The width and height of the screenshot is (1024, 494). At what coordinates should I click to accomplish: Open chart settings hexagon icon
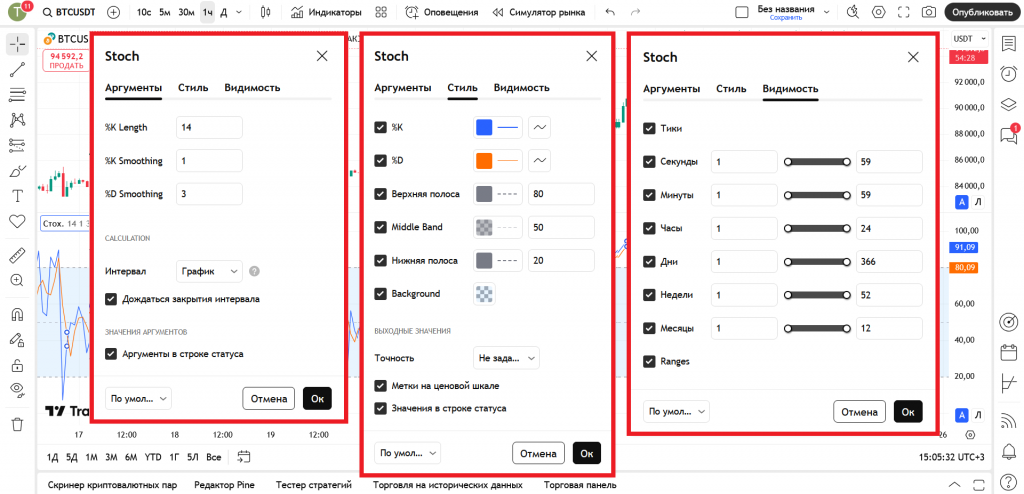coord(878,12)
